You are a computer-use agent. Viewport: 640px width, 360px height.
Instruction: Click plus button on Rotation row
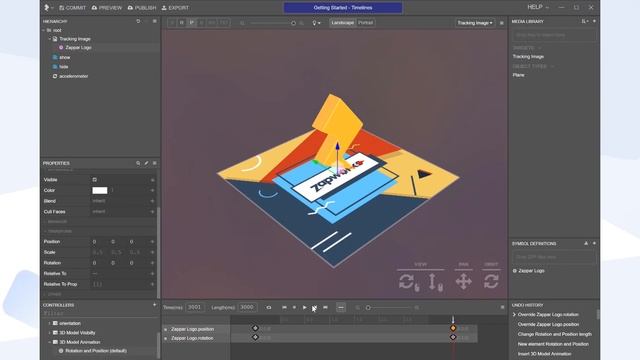(x=152, y=263)
